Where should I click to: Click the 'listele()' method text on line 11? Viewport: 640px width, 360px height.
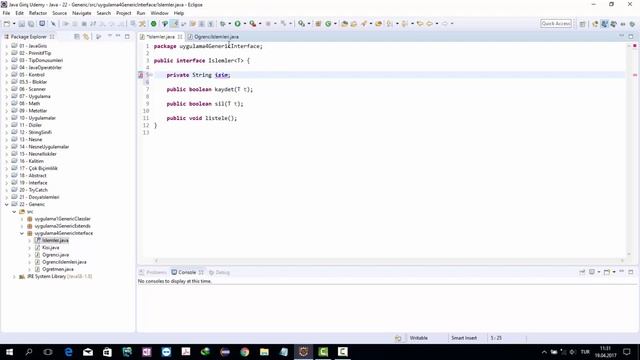pyautogui.click(x=221, y=118)
